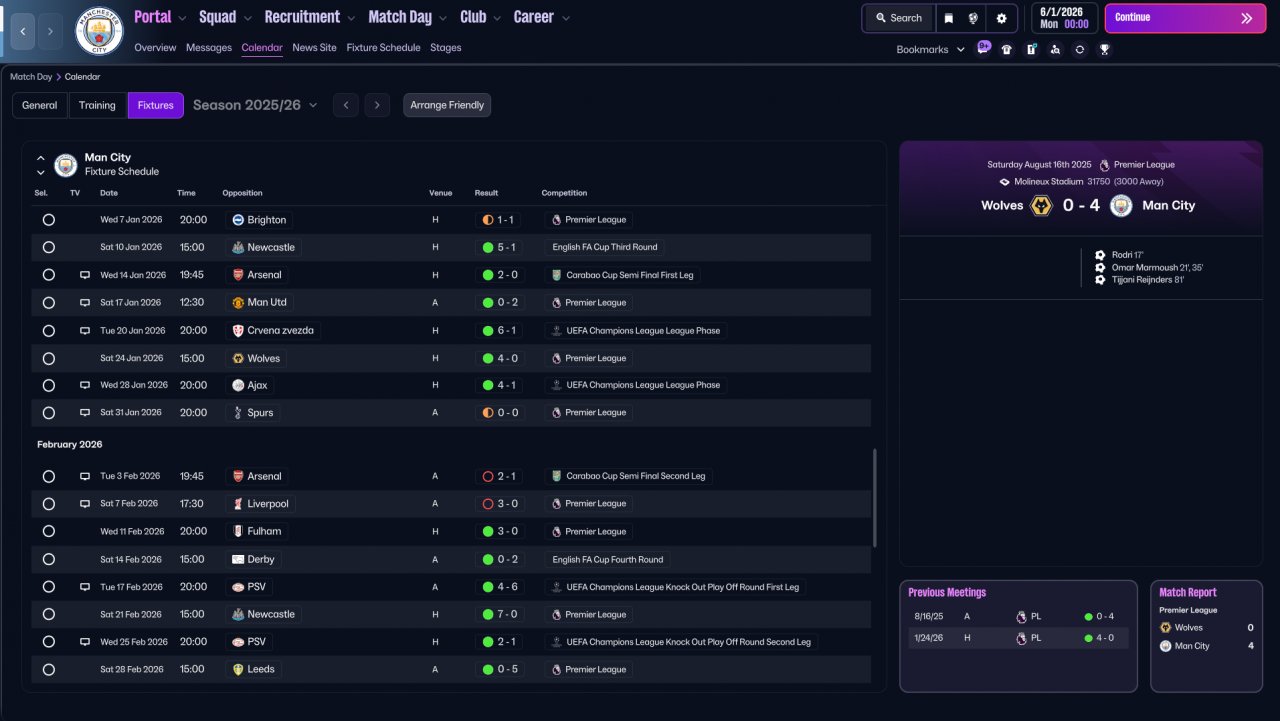Select the Wolves 24 Jan fixture radio button
Screen dimensions: 1280x721
tap(48, 358)
